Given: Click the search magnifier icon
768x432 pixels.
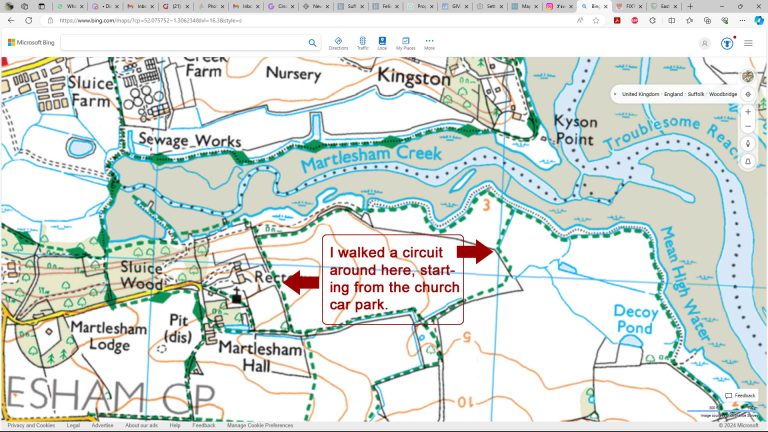Looking at the screenshot, I should coord(313,43).
